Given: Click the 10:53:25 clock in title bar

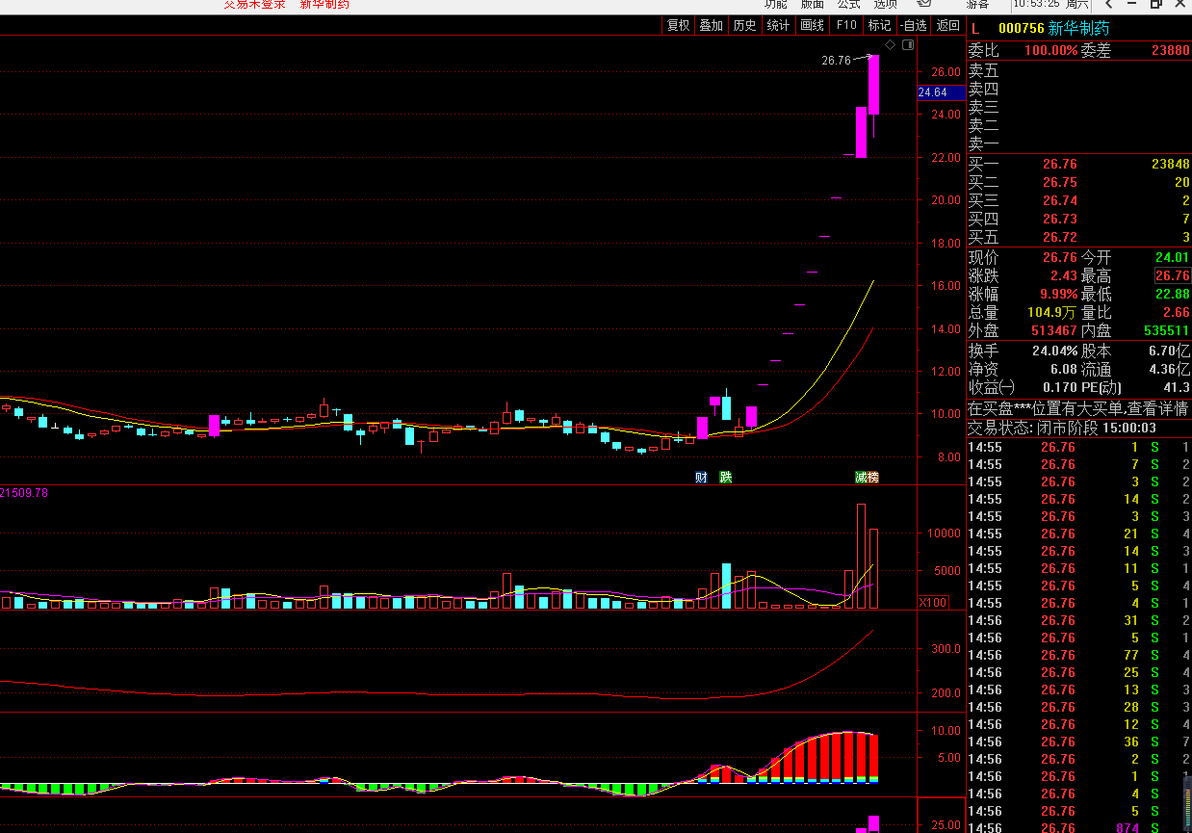Looking at the screenshot, I should coord(1036,5).
